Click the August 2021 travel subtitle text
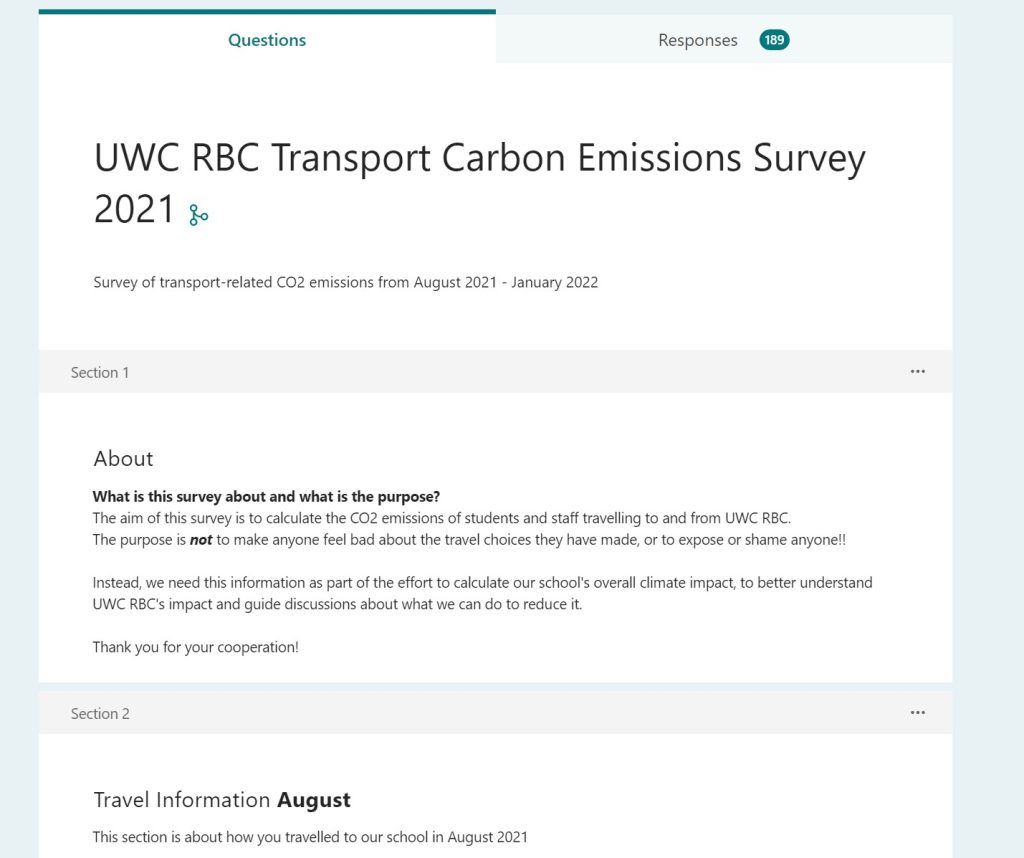 point(310,836)
